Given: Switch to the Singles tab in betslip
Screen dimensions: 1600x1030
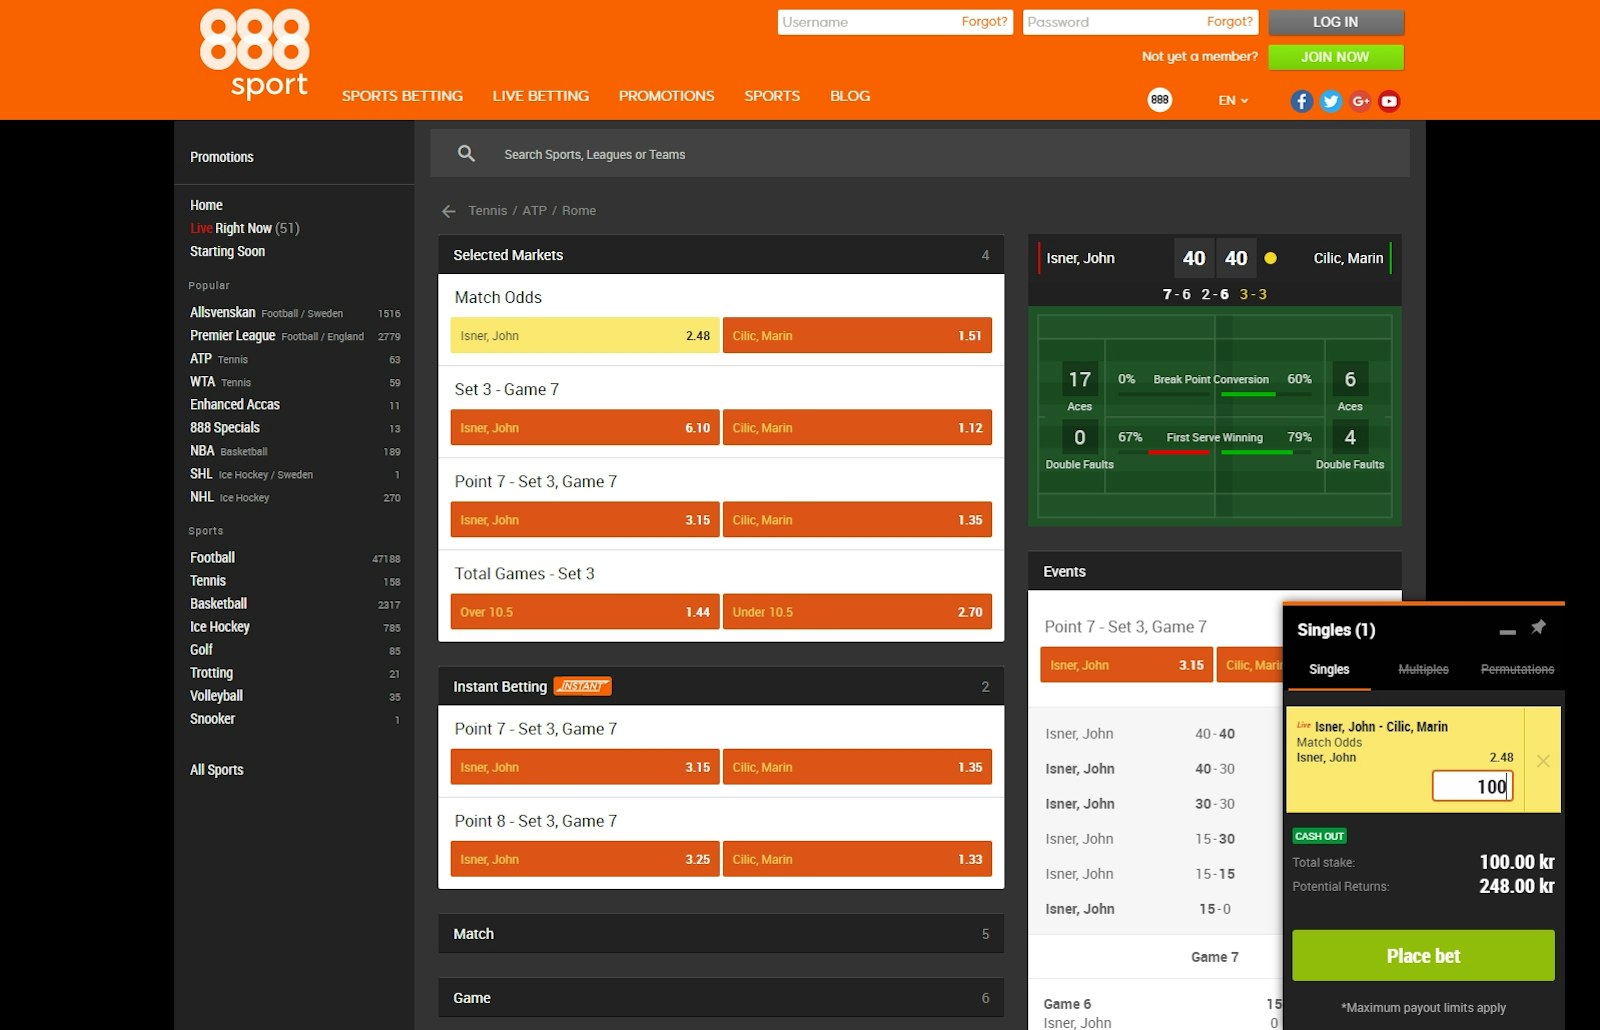Looking at the screenshot, I should coord(1329,669).
